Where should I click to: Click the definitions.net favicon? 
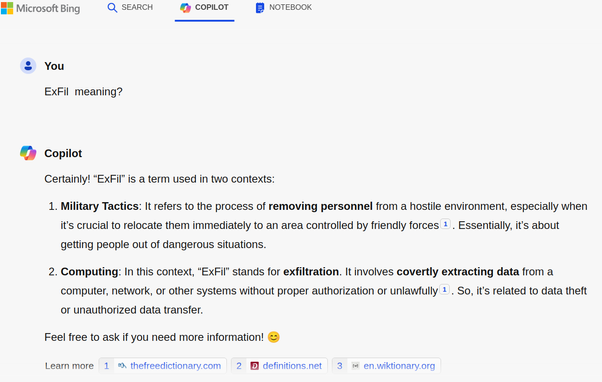(255, 365)
